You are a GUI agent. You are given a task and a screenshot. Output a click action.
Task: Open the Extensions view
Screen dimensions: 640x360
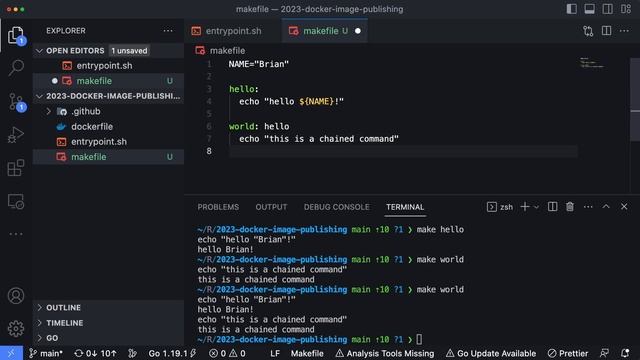point(16,168)
